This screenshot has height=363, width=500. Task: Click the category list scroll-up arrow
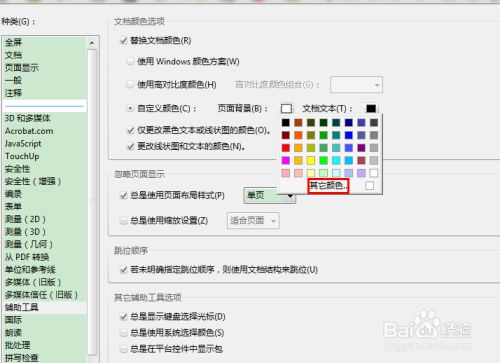[x=92, y=43]
